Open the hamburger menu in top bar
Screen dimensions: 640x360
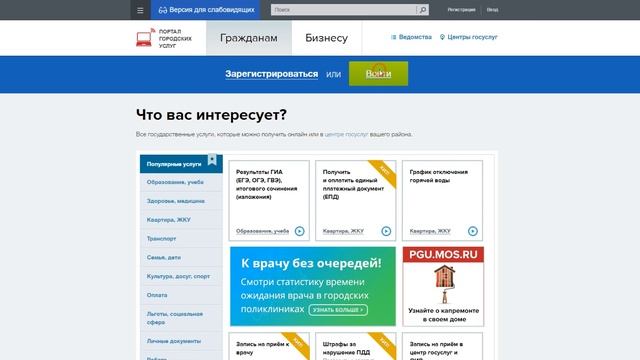(140, 10)
